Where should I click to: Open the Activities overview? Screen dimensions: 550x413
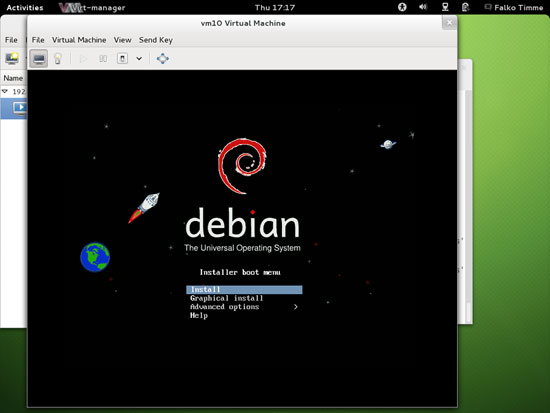coord(25,7)
